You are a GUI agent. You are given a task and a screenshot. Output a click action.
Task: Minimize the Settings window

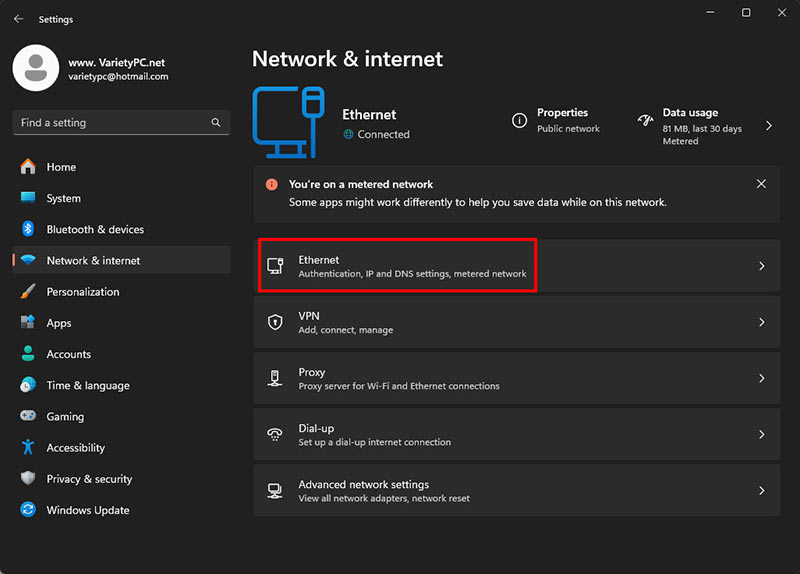(710, 12)
